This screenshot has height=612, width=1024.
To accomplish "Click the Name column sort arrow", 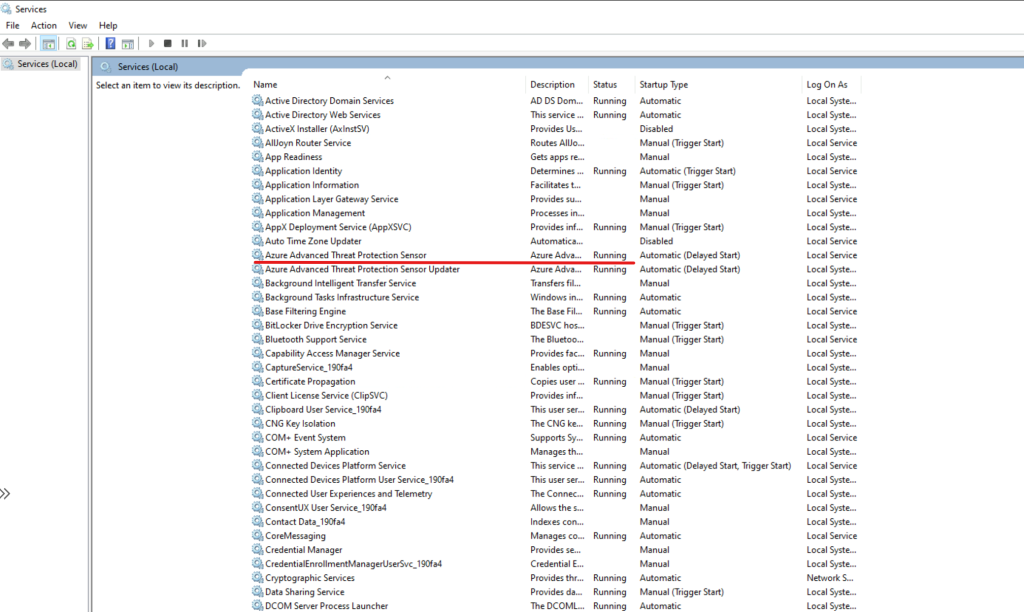I will [389, 76].
